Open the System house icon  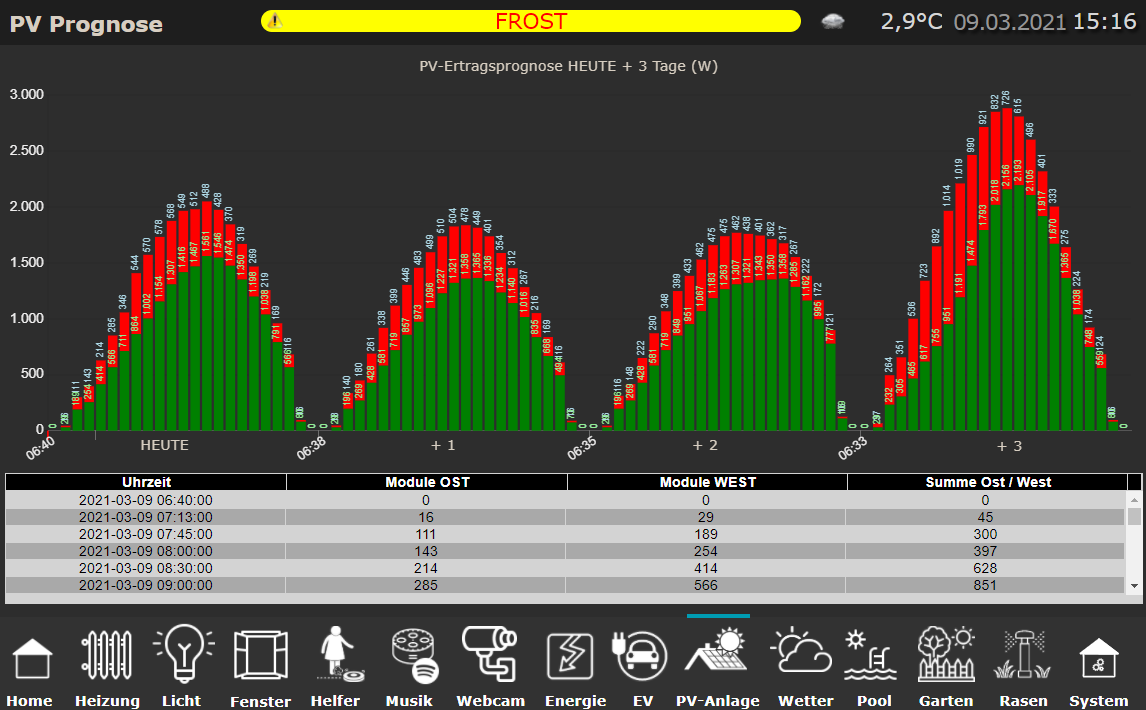click(x=1098, y=657)
